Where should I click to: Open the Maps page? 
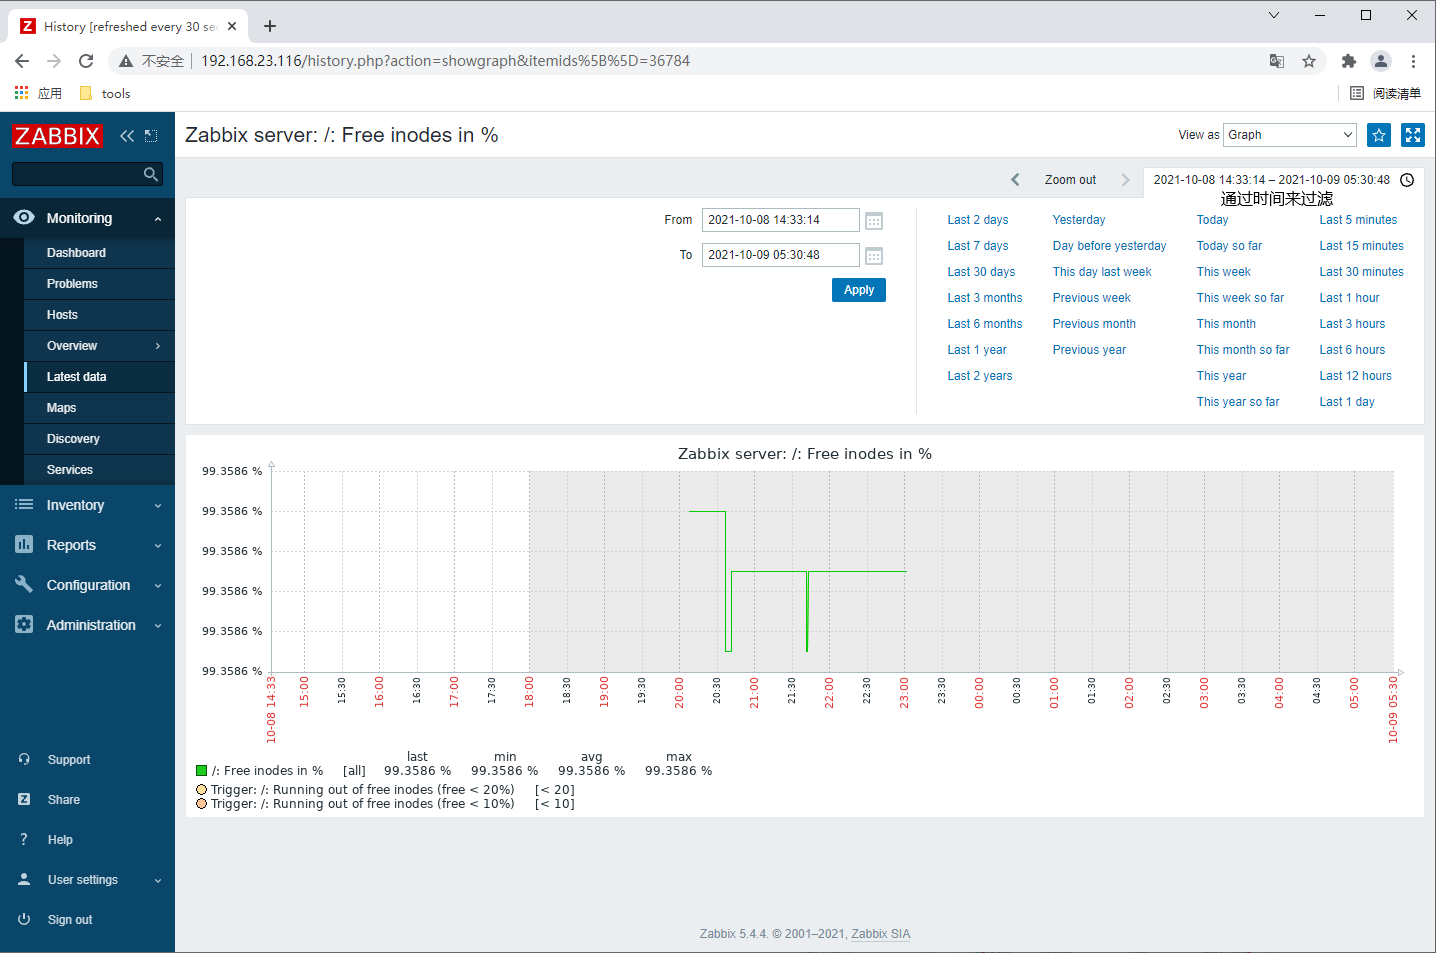click(61, 408)
